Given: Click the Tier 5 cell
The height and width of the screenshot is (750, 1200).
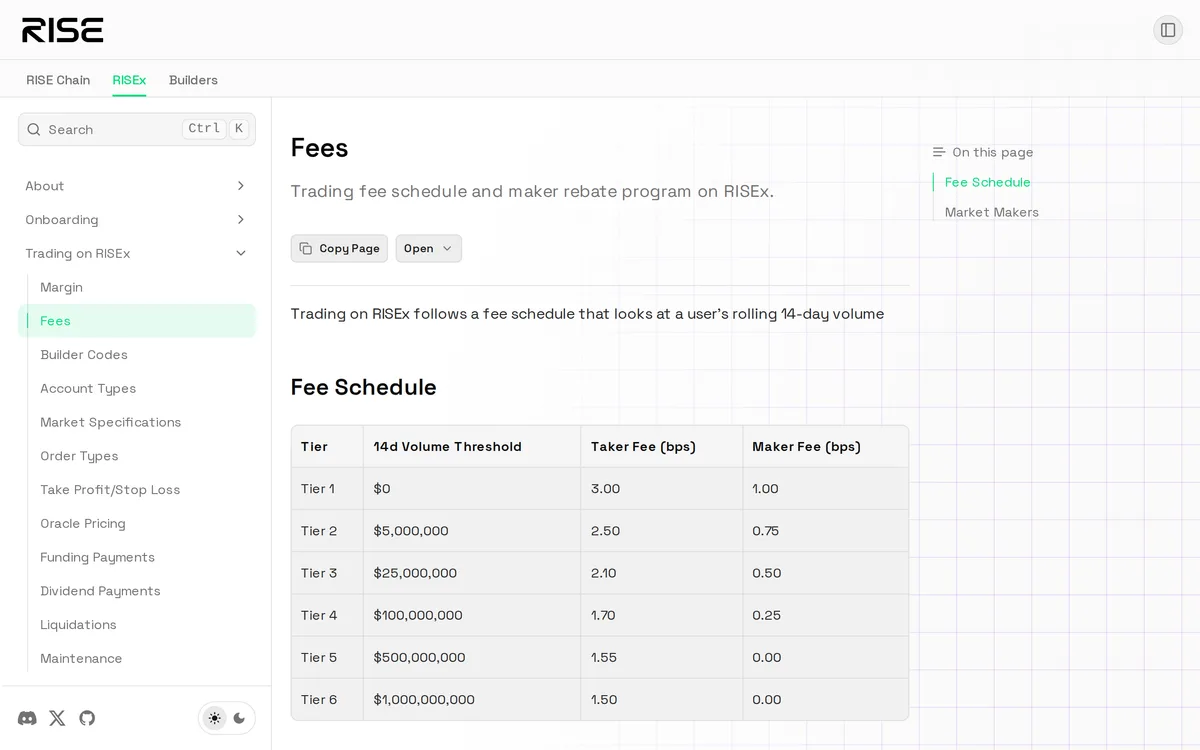Looking at the screenshot, I should (328, 657).
